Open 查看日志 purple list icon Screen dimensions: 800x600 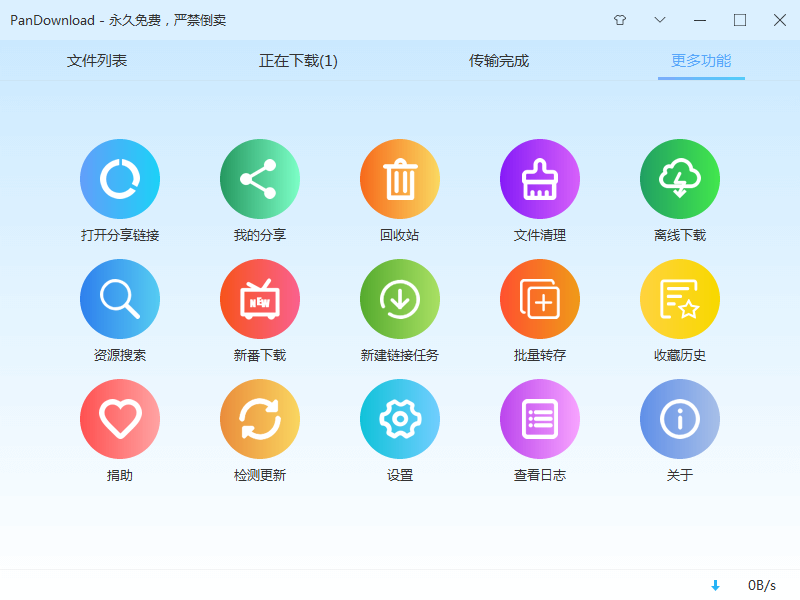point(540,419)
